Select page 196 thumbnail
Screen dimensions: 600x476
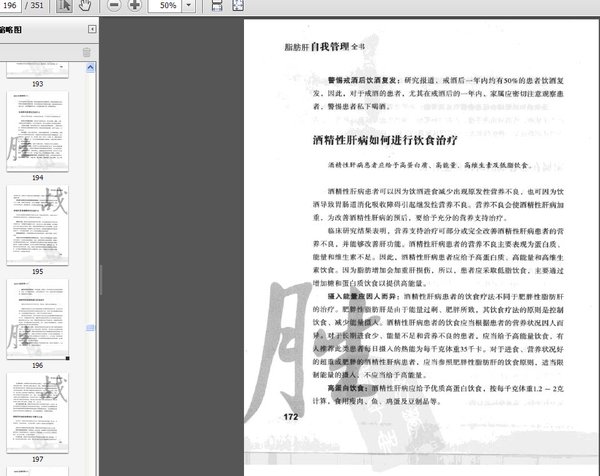(38, 319)
